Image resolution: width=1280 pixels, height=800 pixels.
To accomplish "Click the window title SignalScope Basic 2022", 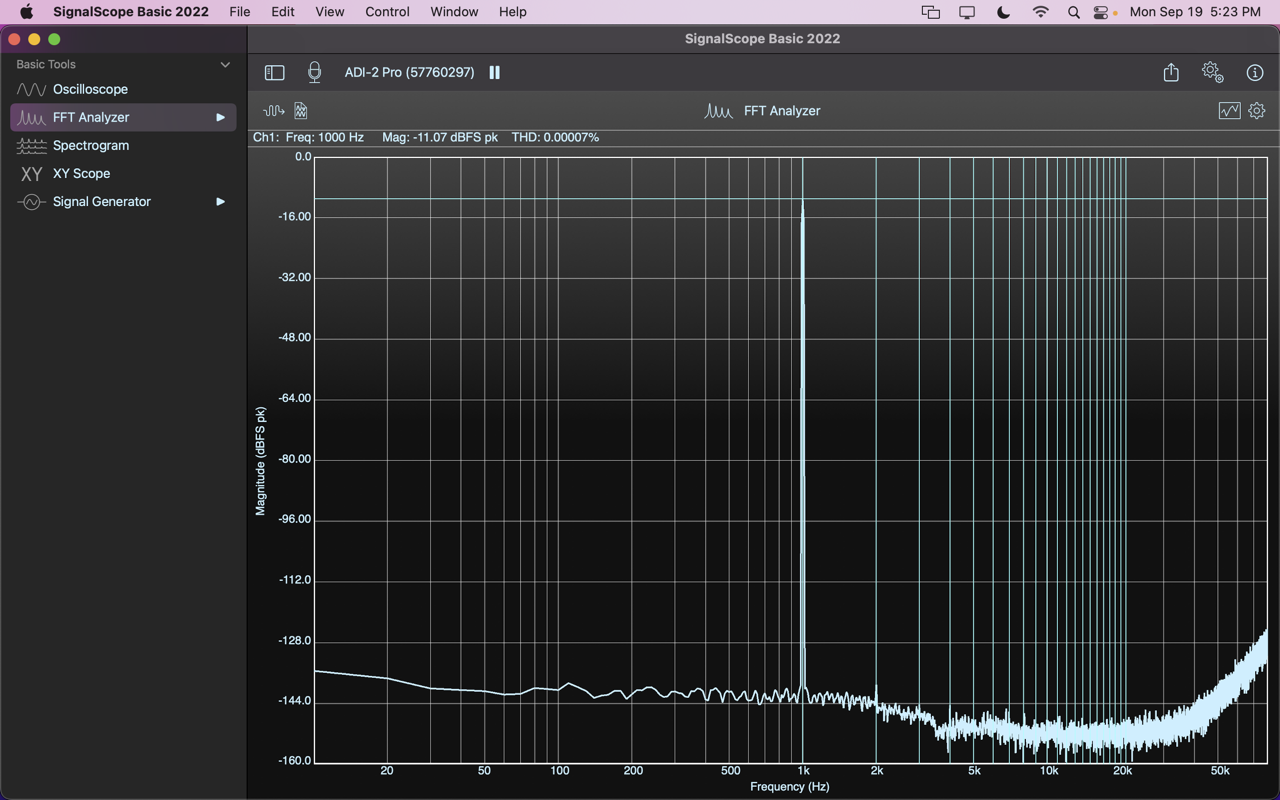I will click(762, 39).
